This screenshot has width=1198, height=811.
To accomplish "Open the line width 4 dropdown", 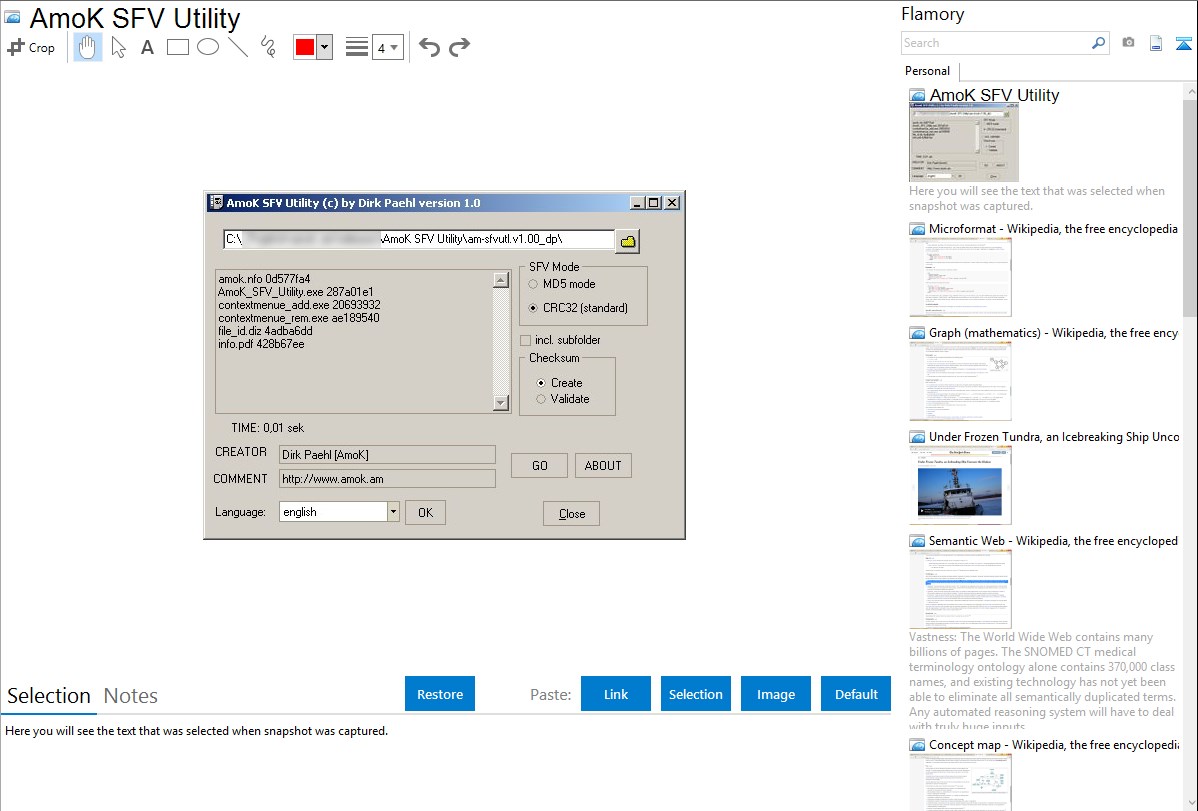I will [x=388, y=48].
